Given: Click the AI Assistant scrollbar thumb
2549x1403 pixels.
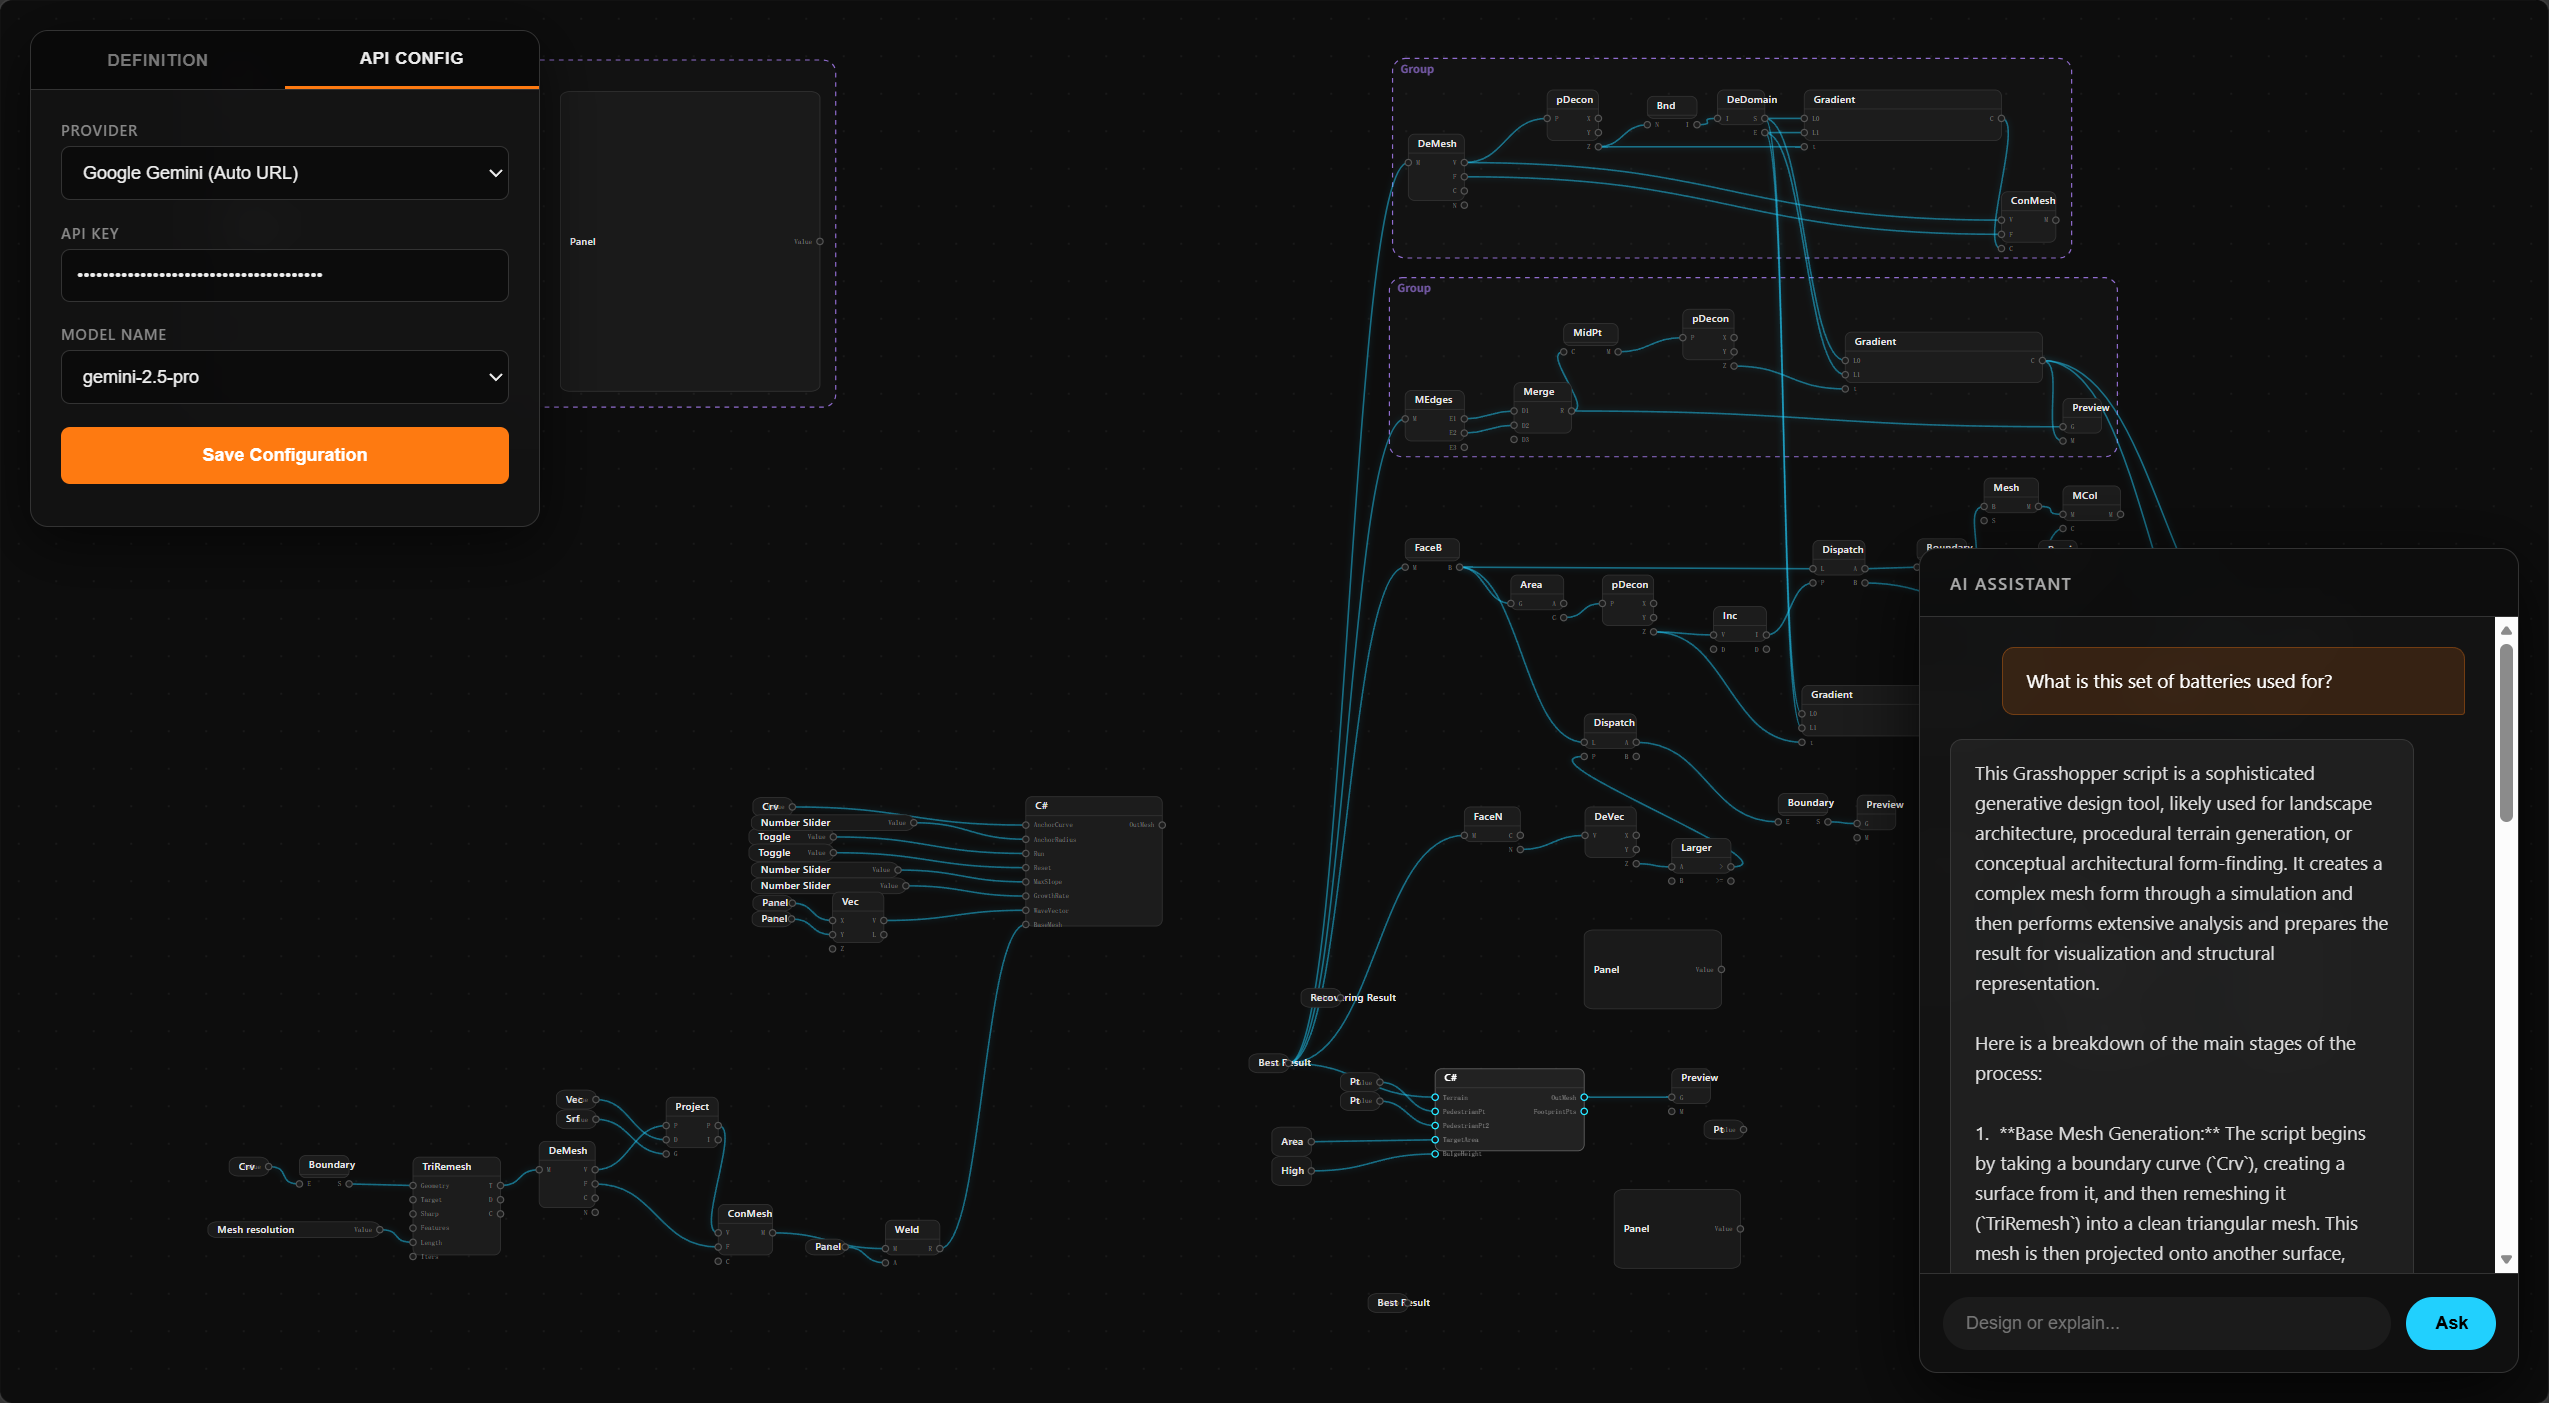Looking at the screenshot, I should click(2506, 732).
